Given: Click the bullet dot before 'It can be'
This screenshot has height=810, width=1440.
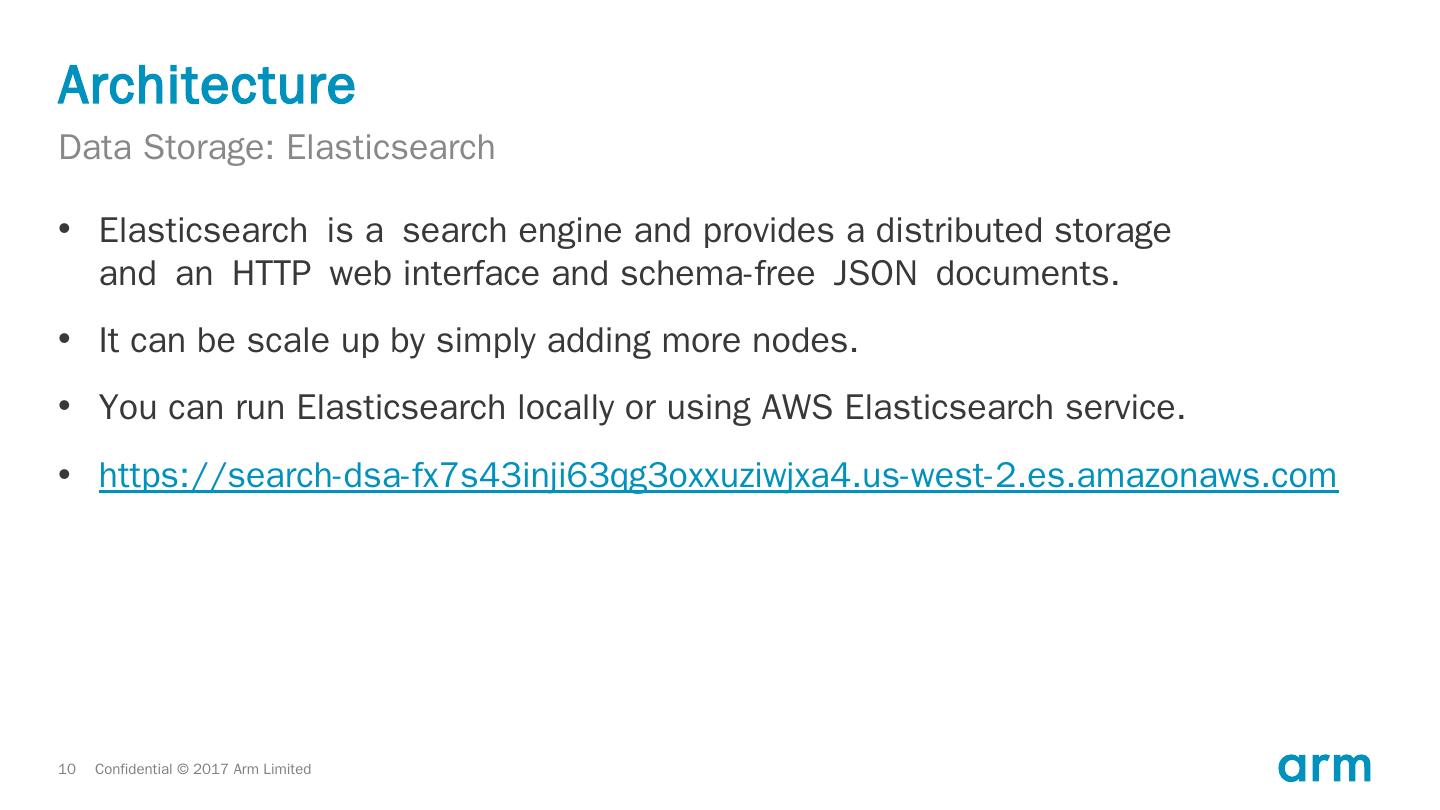Looking at the screenshot, I should [65, 341].
